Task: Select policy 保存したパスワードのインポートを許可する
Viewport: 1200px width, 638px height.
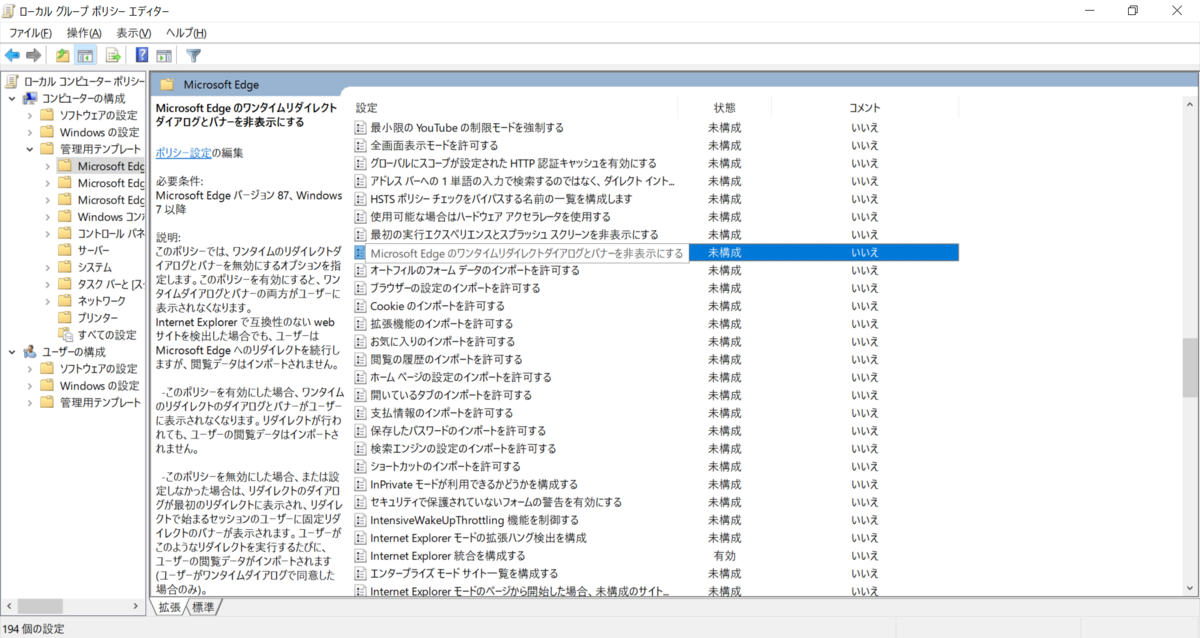Action: click(x=458, y=431)
